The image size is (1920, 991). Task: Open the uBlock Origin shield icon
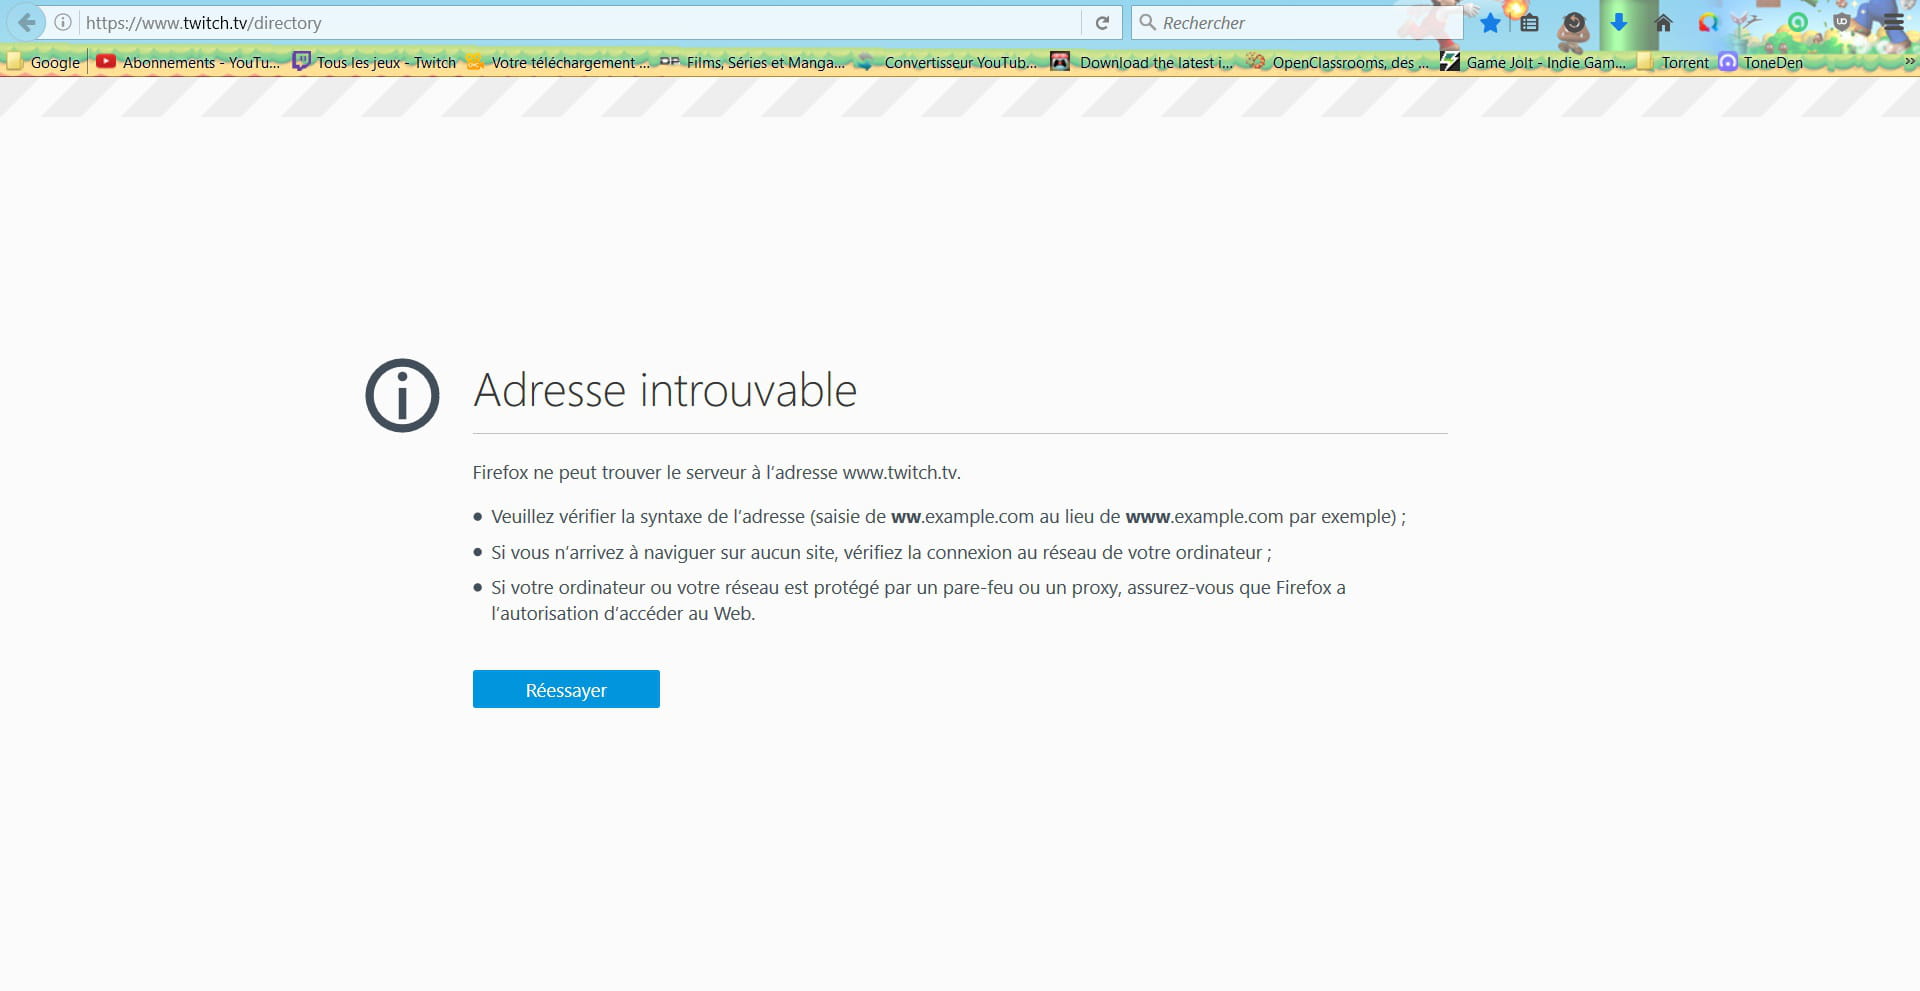[1841, 22]
